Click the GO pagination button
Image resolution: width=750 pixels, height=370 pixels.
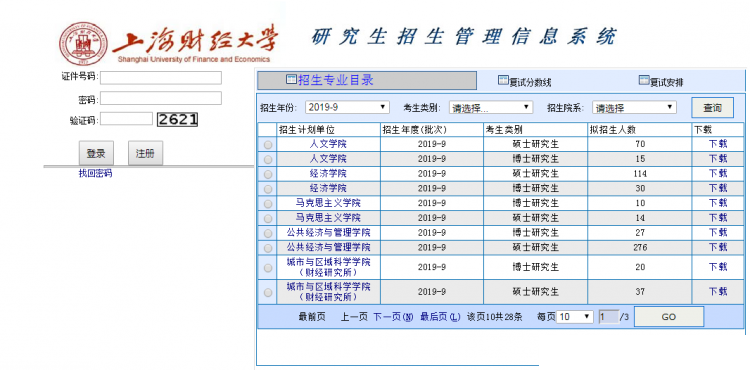coord(669,316)
